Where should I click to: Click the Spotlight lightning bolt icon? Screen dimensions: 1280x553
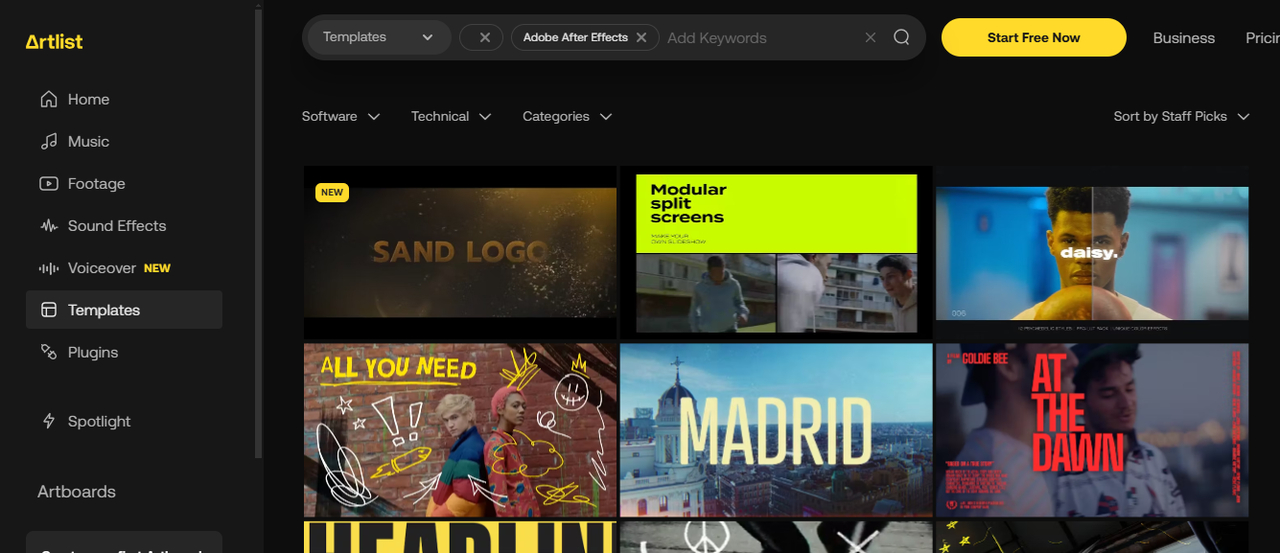[x=48, y=421]
